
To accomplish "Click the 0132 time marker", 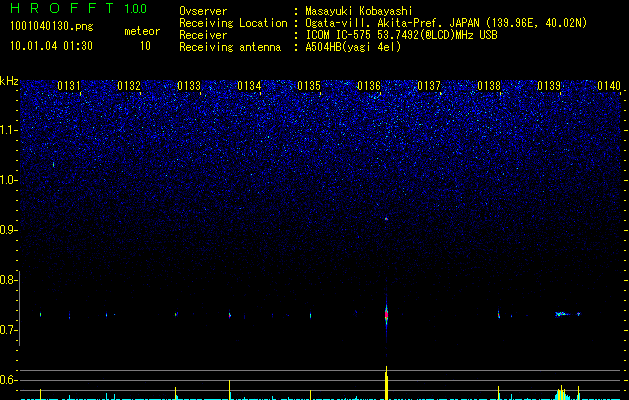I will [x=129, y=85].
